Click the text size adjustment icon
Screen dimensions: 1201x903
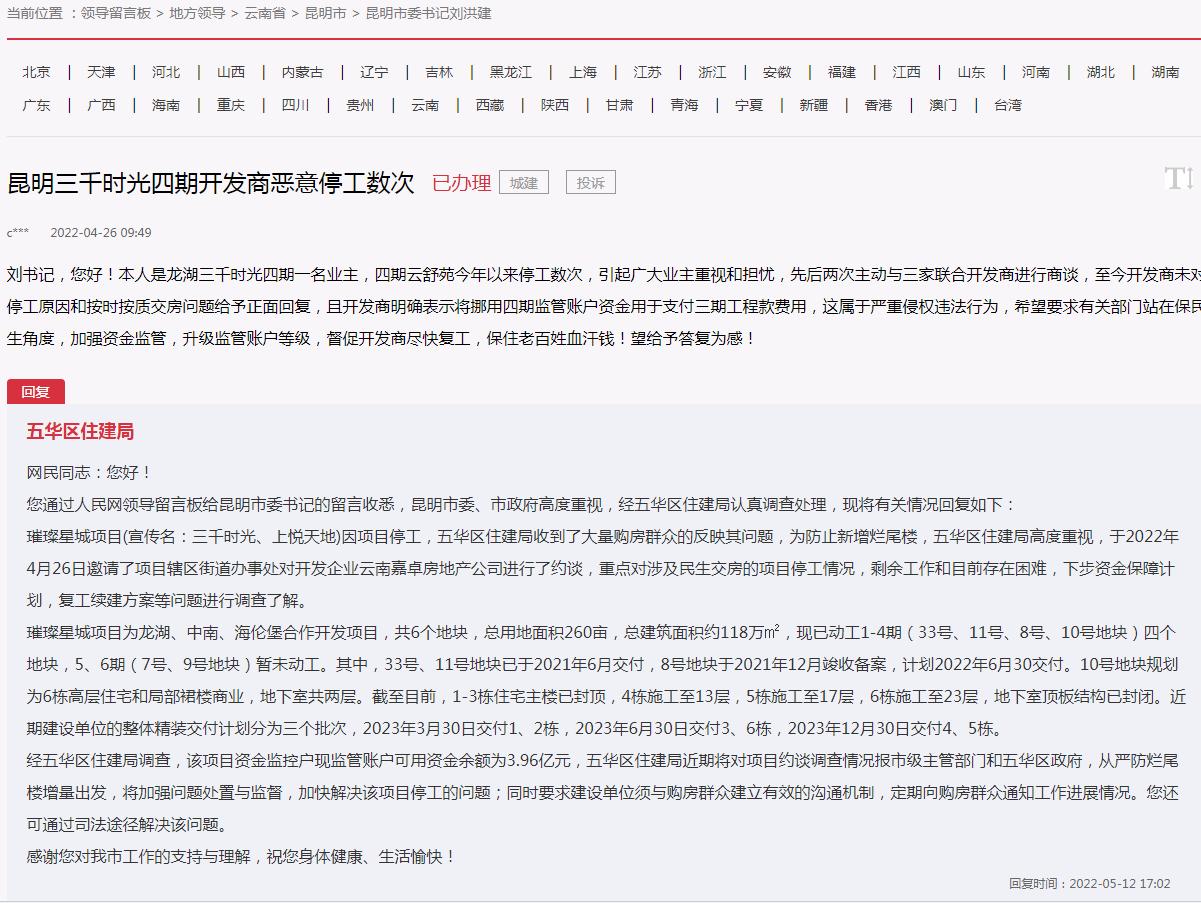pyautogui.click(x=1178, y=179)
